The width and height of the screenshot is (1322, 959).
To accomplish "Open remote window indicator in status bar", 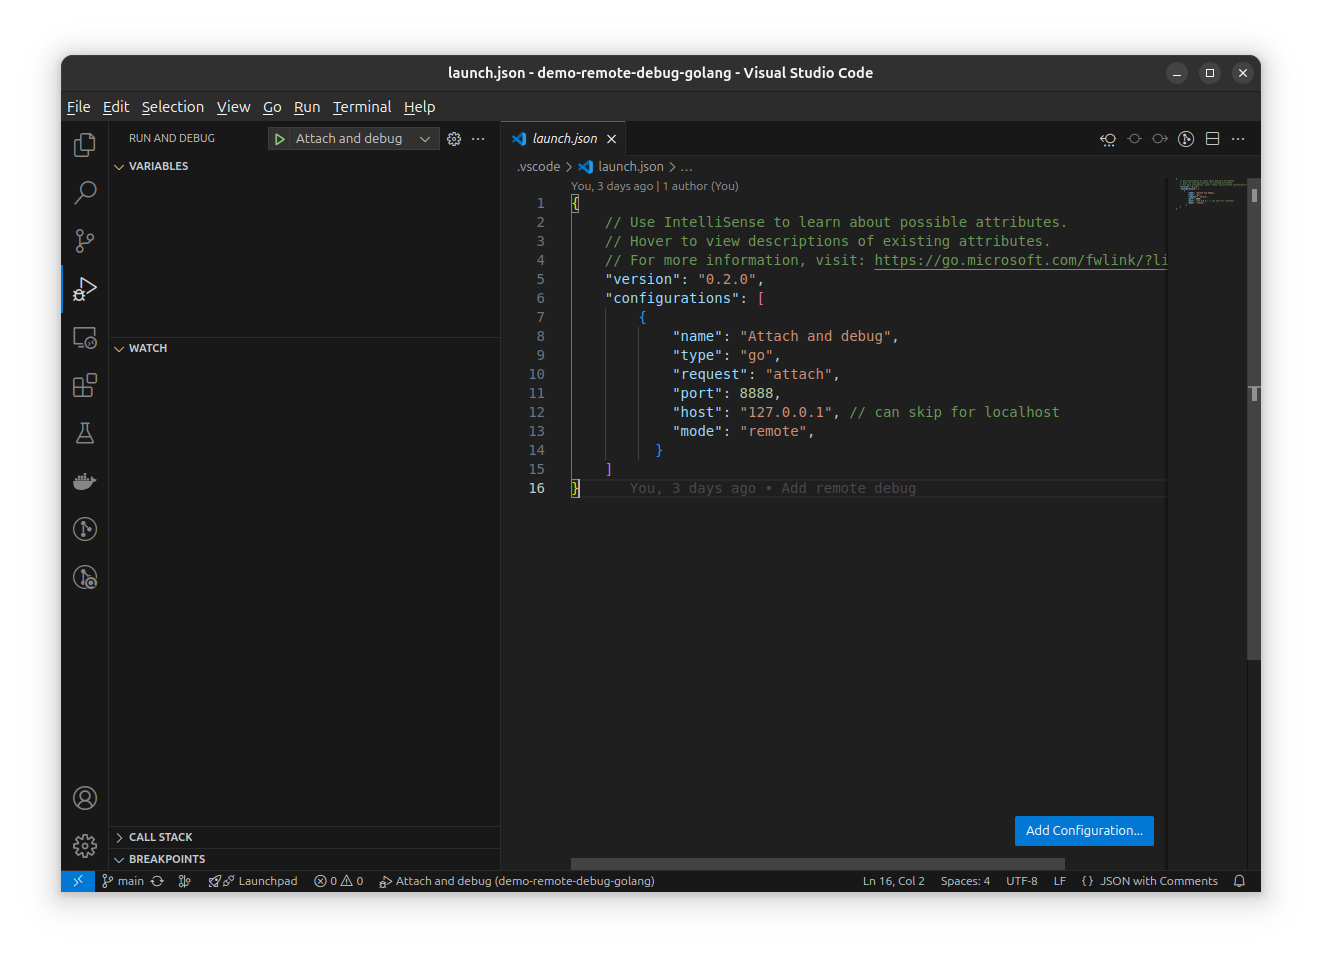I will click(x=78, y=881).
